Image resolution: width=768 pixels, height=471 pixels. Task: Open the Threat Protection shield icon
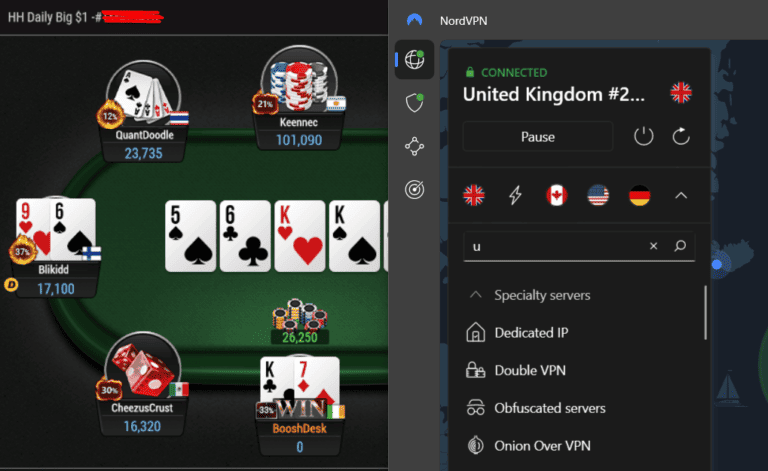tap(414, 103)
